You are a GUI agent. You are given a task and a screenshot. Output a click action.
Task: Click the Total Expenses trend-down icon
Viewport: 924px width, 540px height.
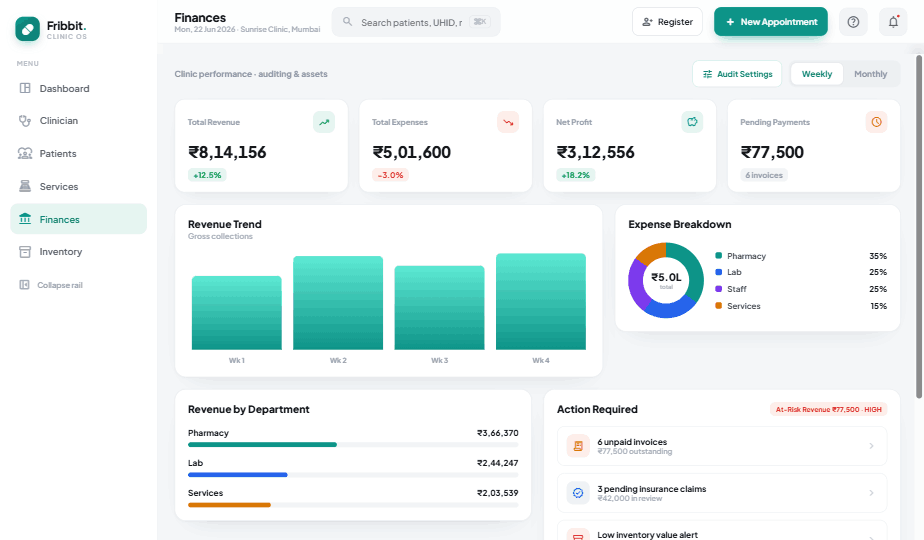pyautogui.click(x=508, y=122)
